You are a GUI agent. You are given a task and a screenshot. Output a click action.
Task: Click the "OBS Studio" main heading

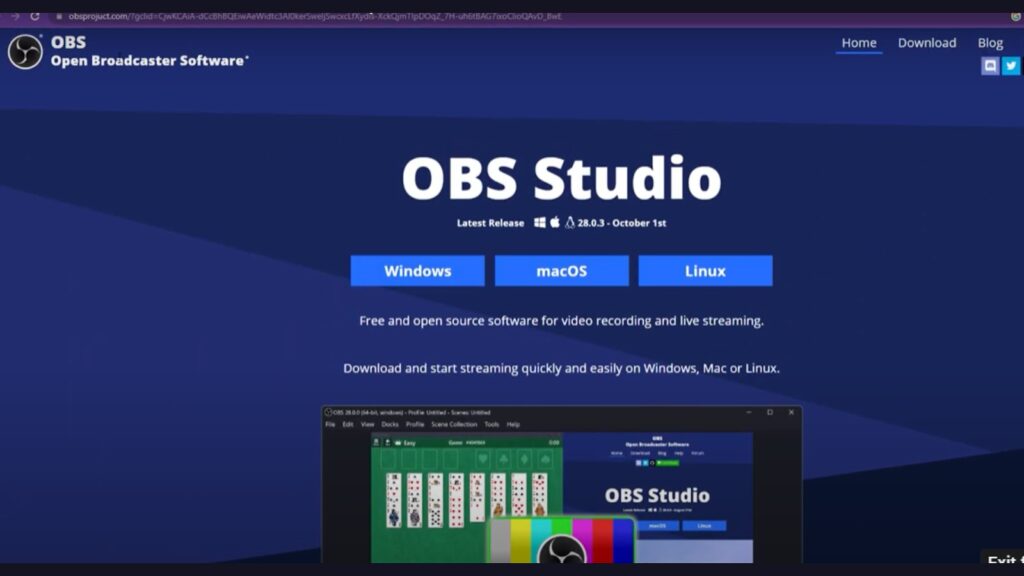point(562,178)
